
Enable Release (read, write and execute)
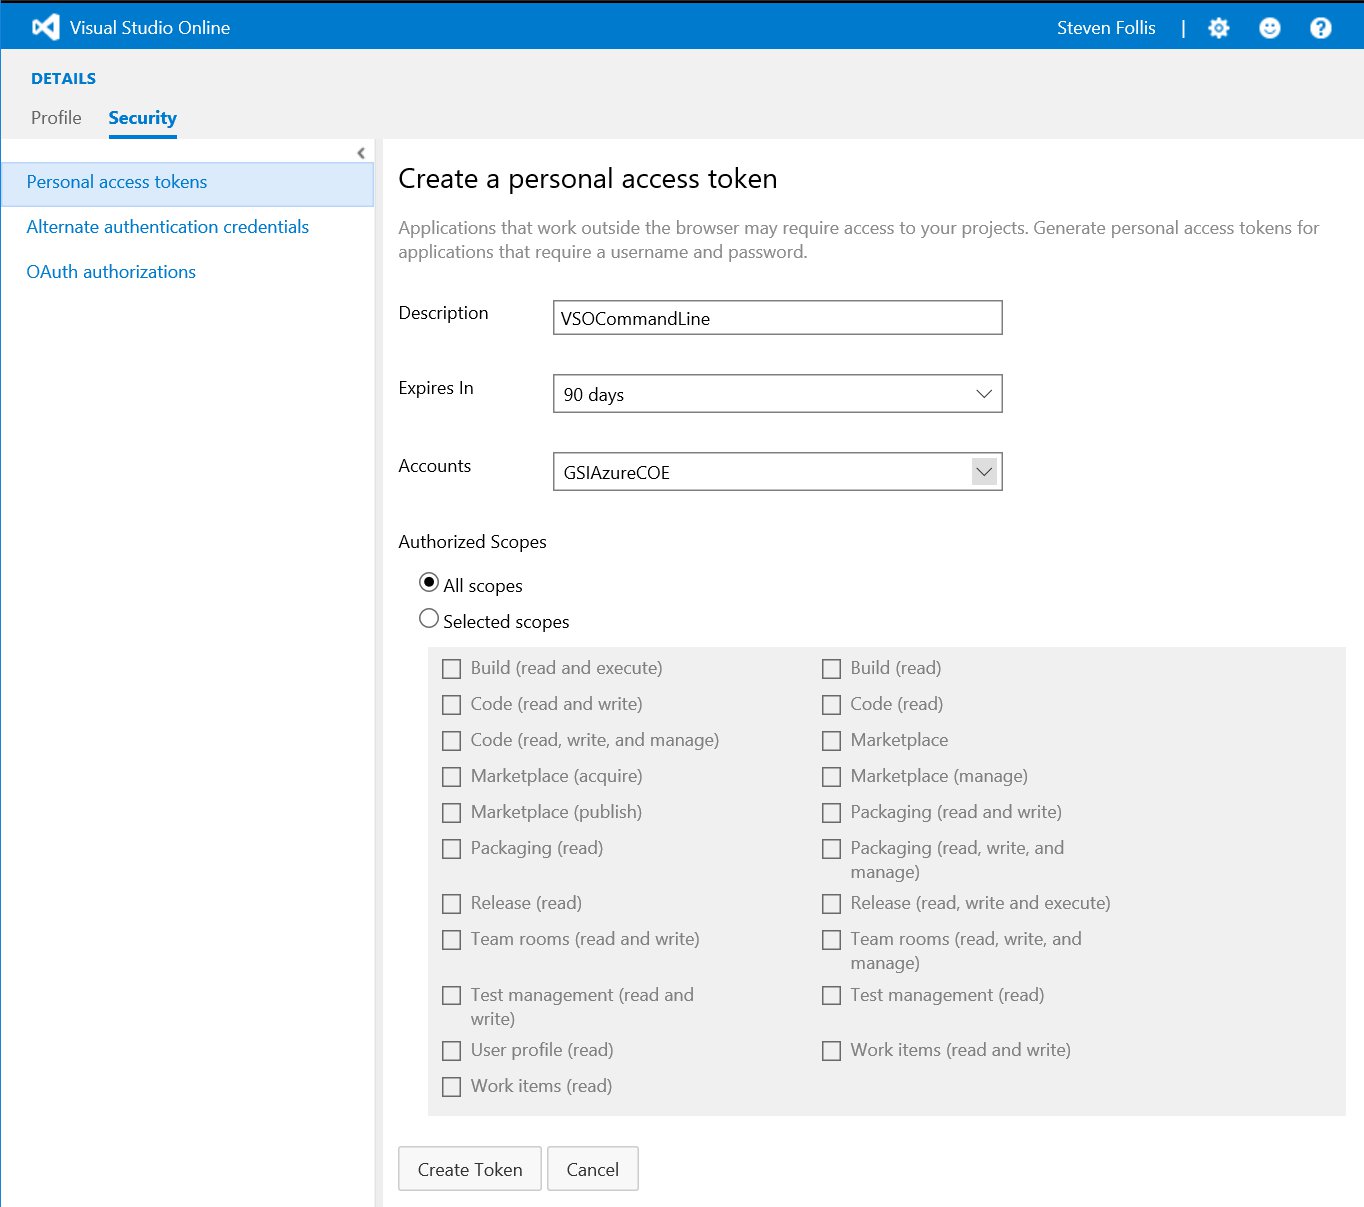pos(831,904)
